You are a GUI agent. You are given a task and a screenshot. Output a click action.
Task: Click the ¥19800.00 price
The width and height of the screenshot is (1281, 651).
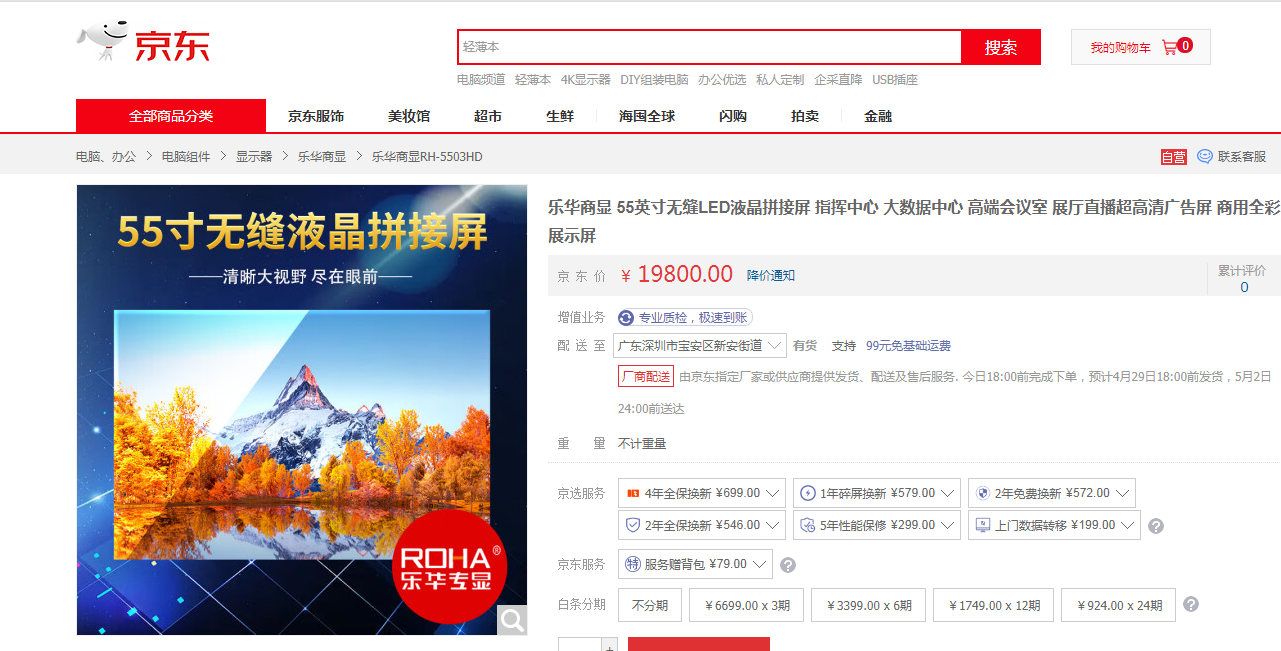[677, 275]
